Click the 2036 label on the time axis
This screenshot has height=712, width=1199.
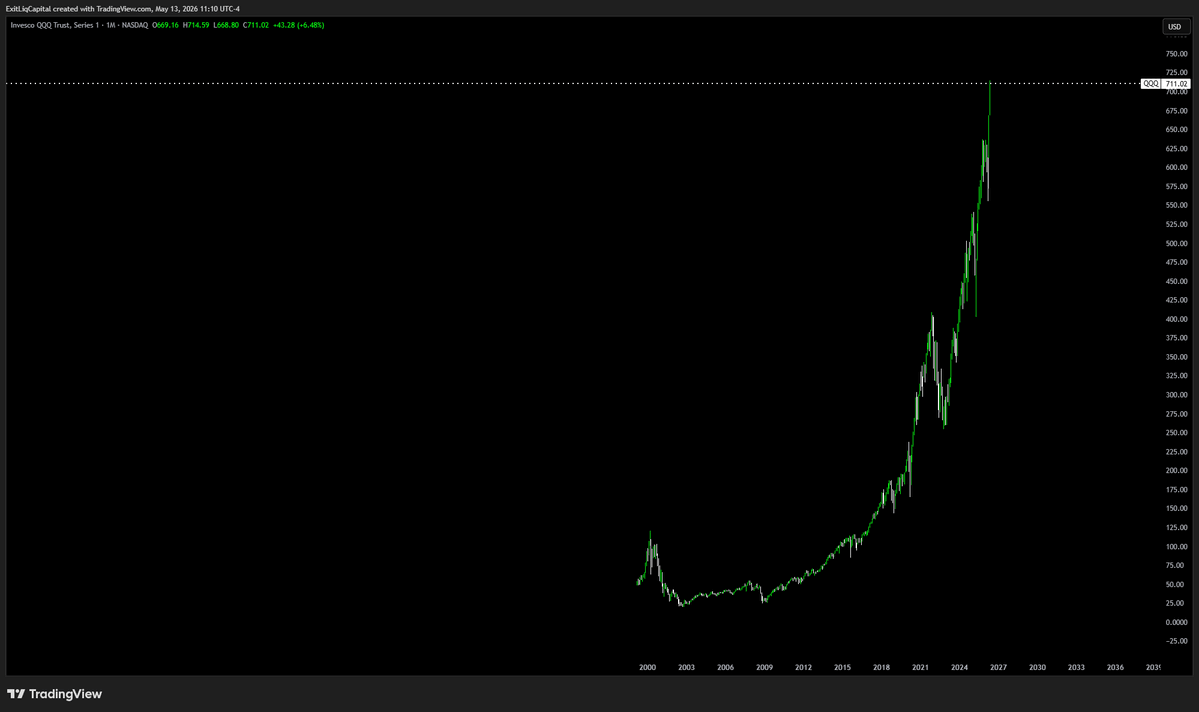click(x=1116, y=668)
